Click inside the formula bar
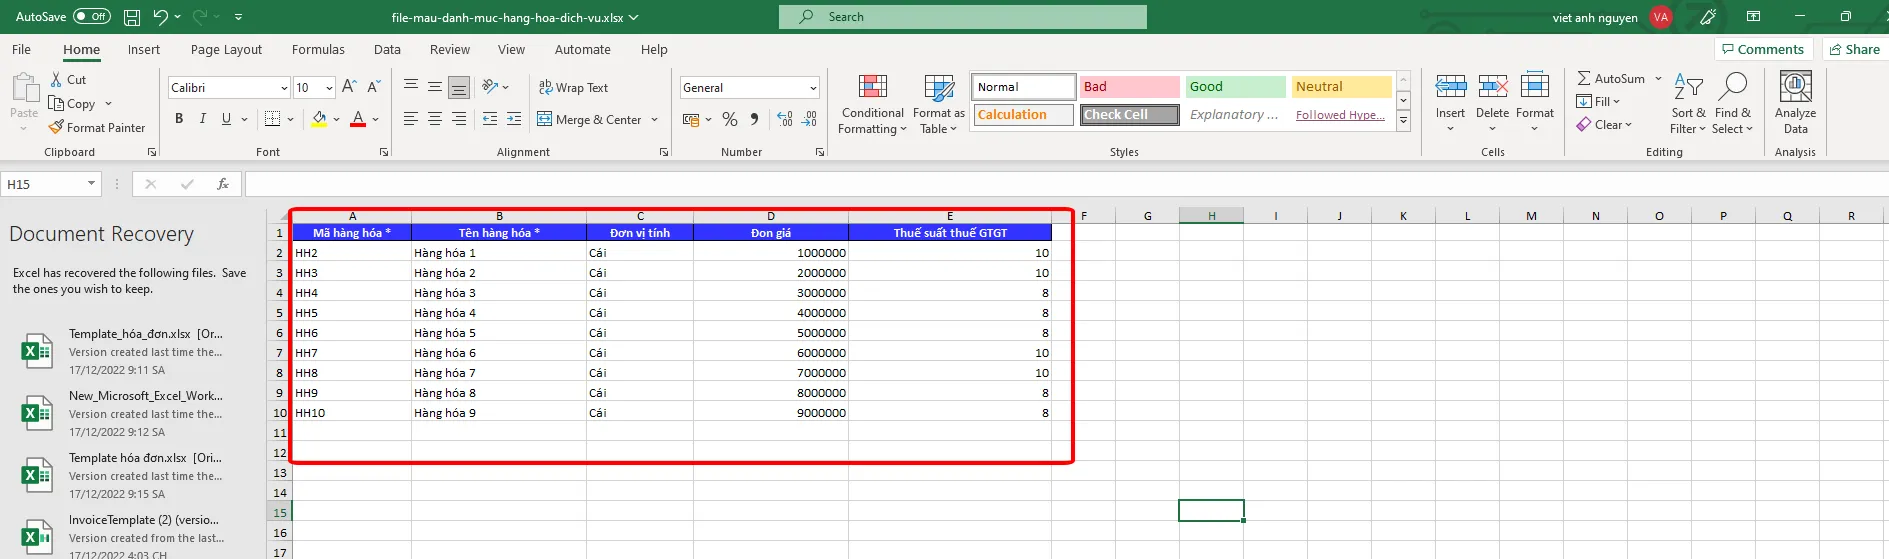1889x559 pixels. (x=1066, y=184)
